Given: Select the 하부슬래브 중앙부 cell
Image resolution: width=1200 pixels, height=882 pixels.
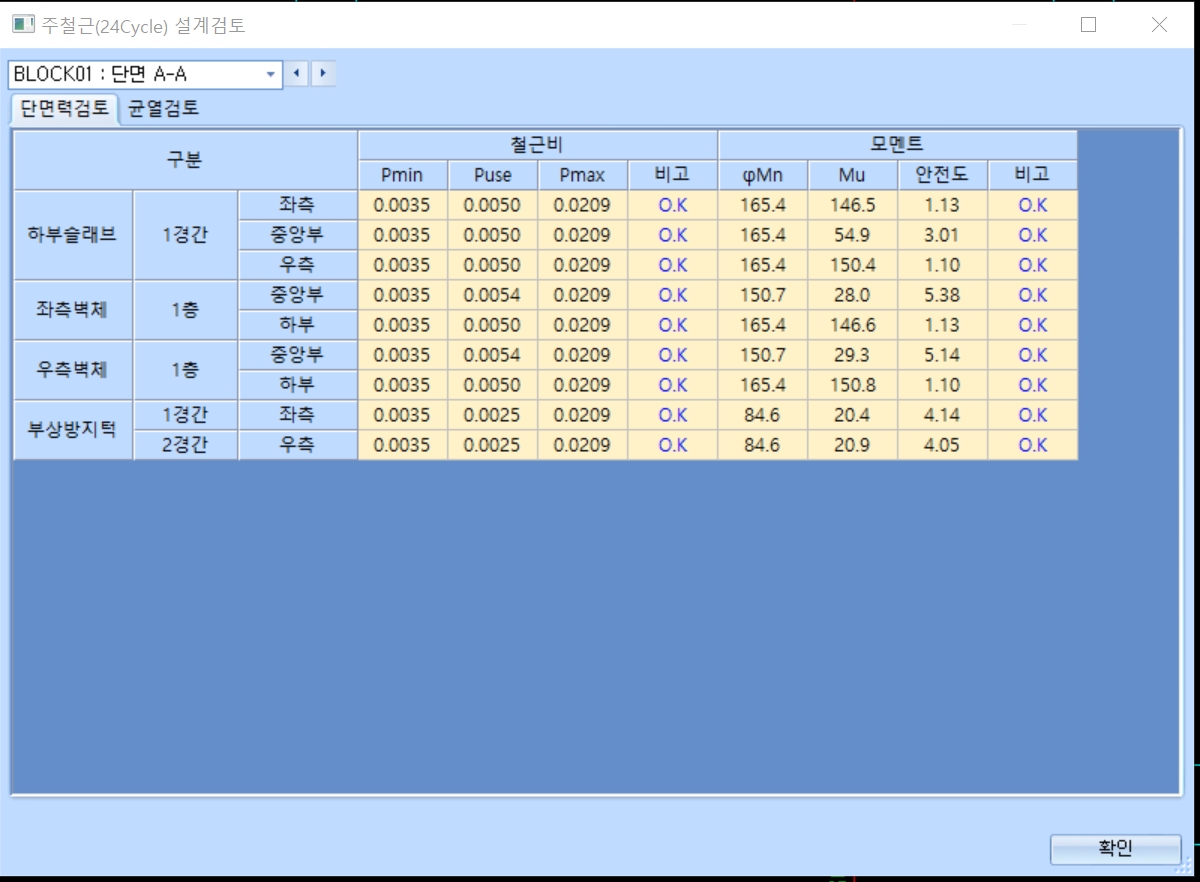Looking at the screenshot, I should [x=298, y=235].
